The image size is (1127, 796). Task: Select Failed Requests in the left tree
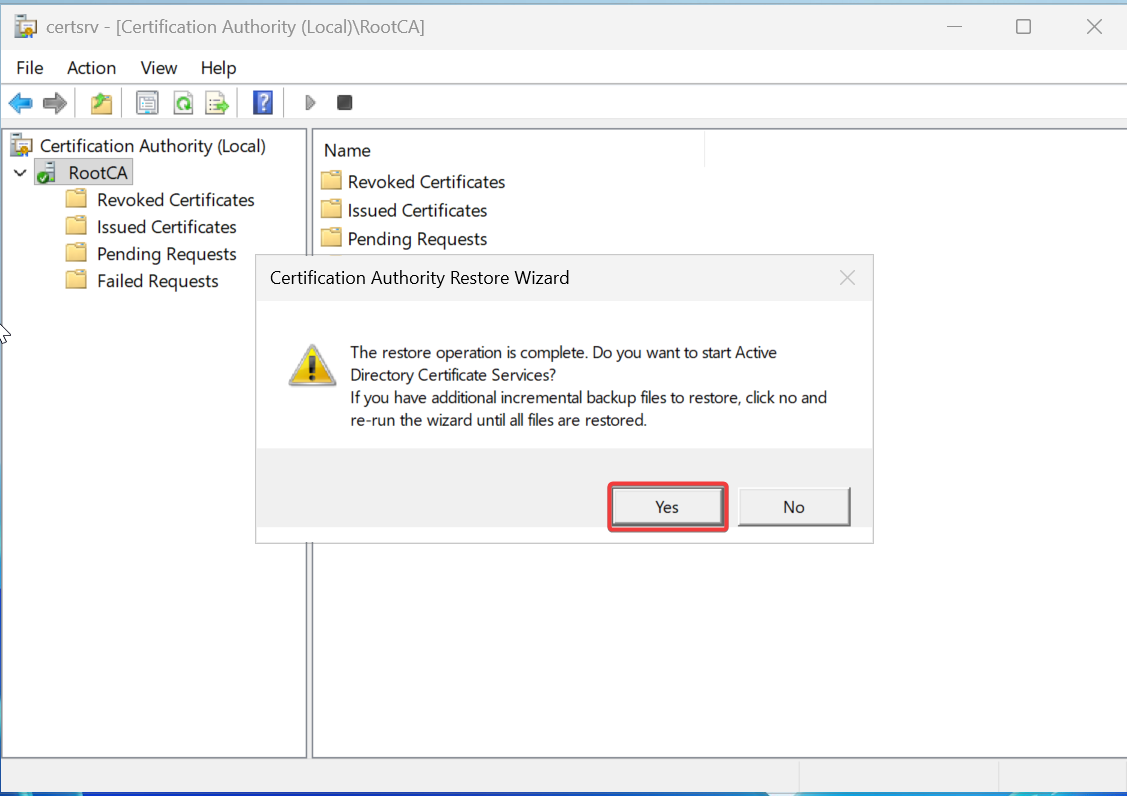click(x=157, y=281)
